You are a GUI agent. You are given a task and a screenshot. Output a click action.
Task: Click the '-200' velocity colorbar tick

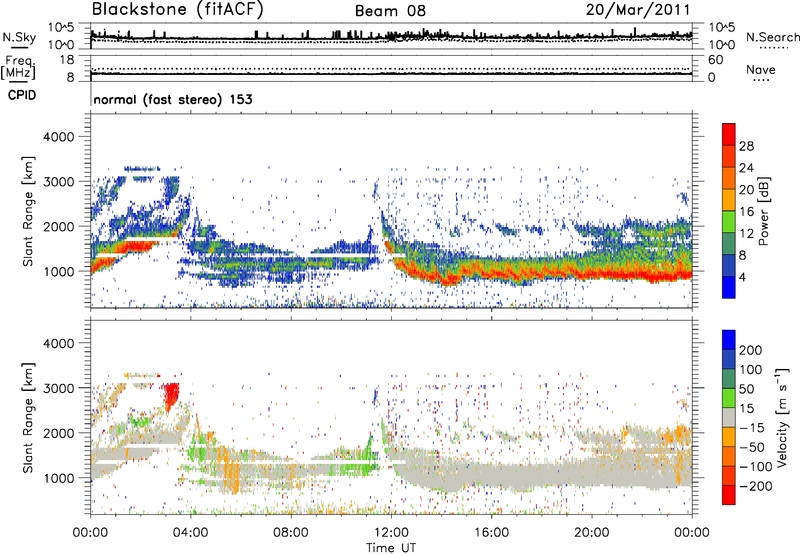(x=756, y=486)
